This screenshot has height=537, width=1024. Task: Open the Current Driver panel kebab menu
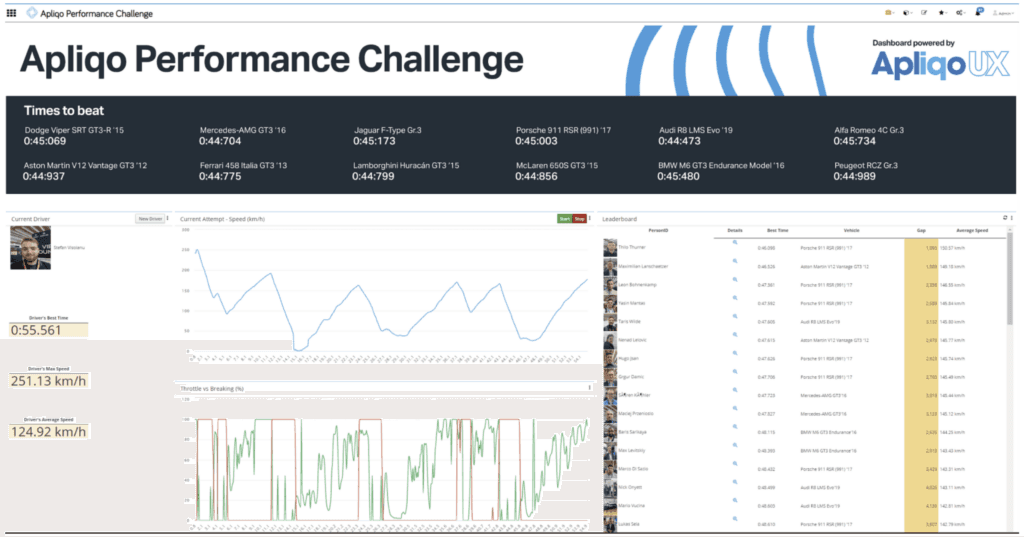[168, 219]
